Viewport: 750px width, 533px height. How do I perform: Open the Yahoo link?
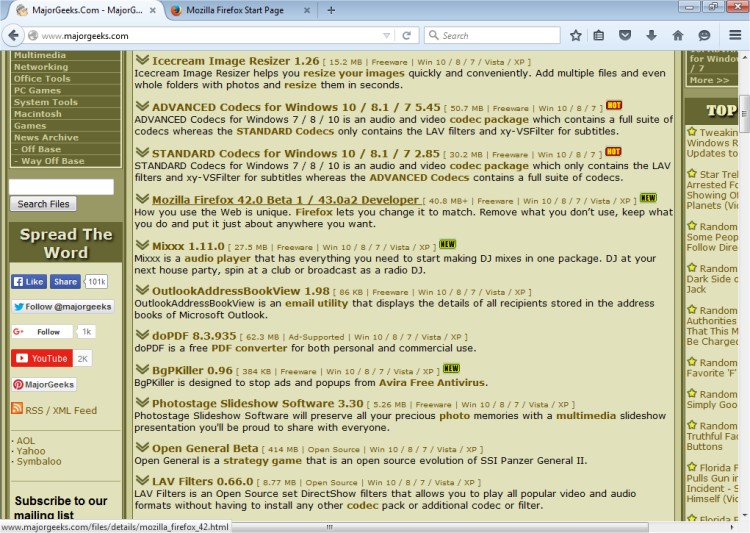[31, 451]
